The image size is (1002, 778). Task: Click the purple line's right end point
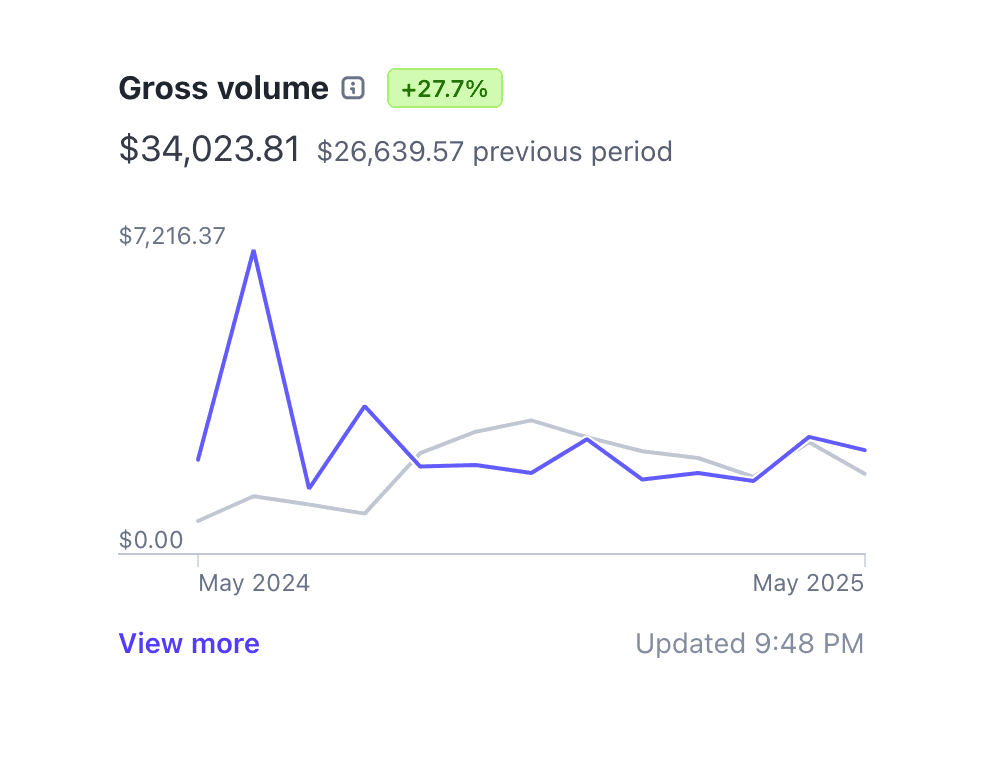click(x=865, y=450)
